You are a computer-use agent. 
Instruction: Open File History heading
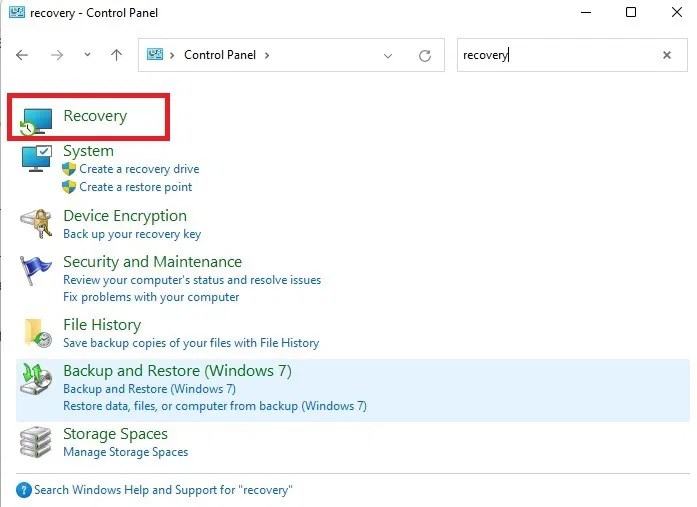tap(102, 325)
